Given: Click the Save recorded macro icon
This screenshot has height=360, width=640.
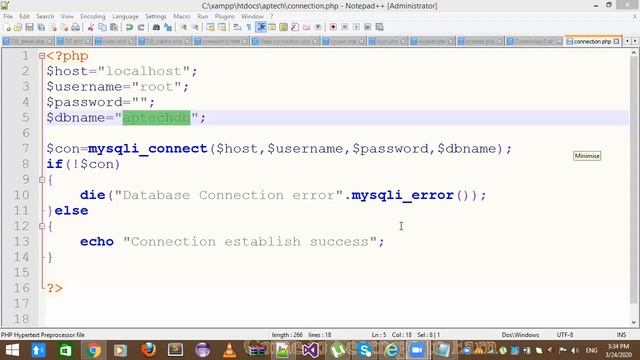Looking at the screenshot, I should [380, 27].
